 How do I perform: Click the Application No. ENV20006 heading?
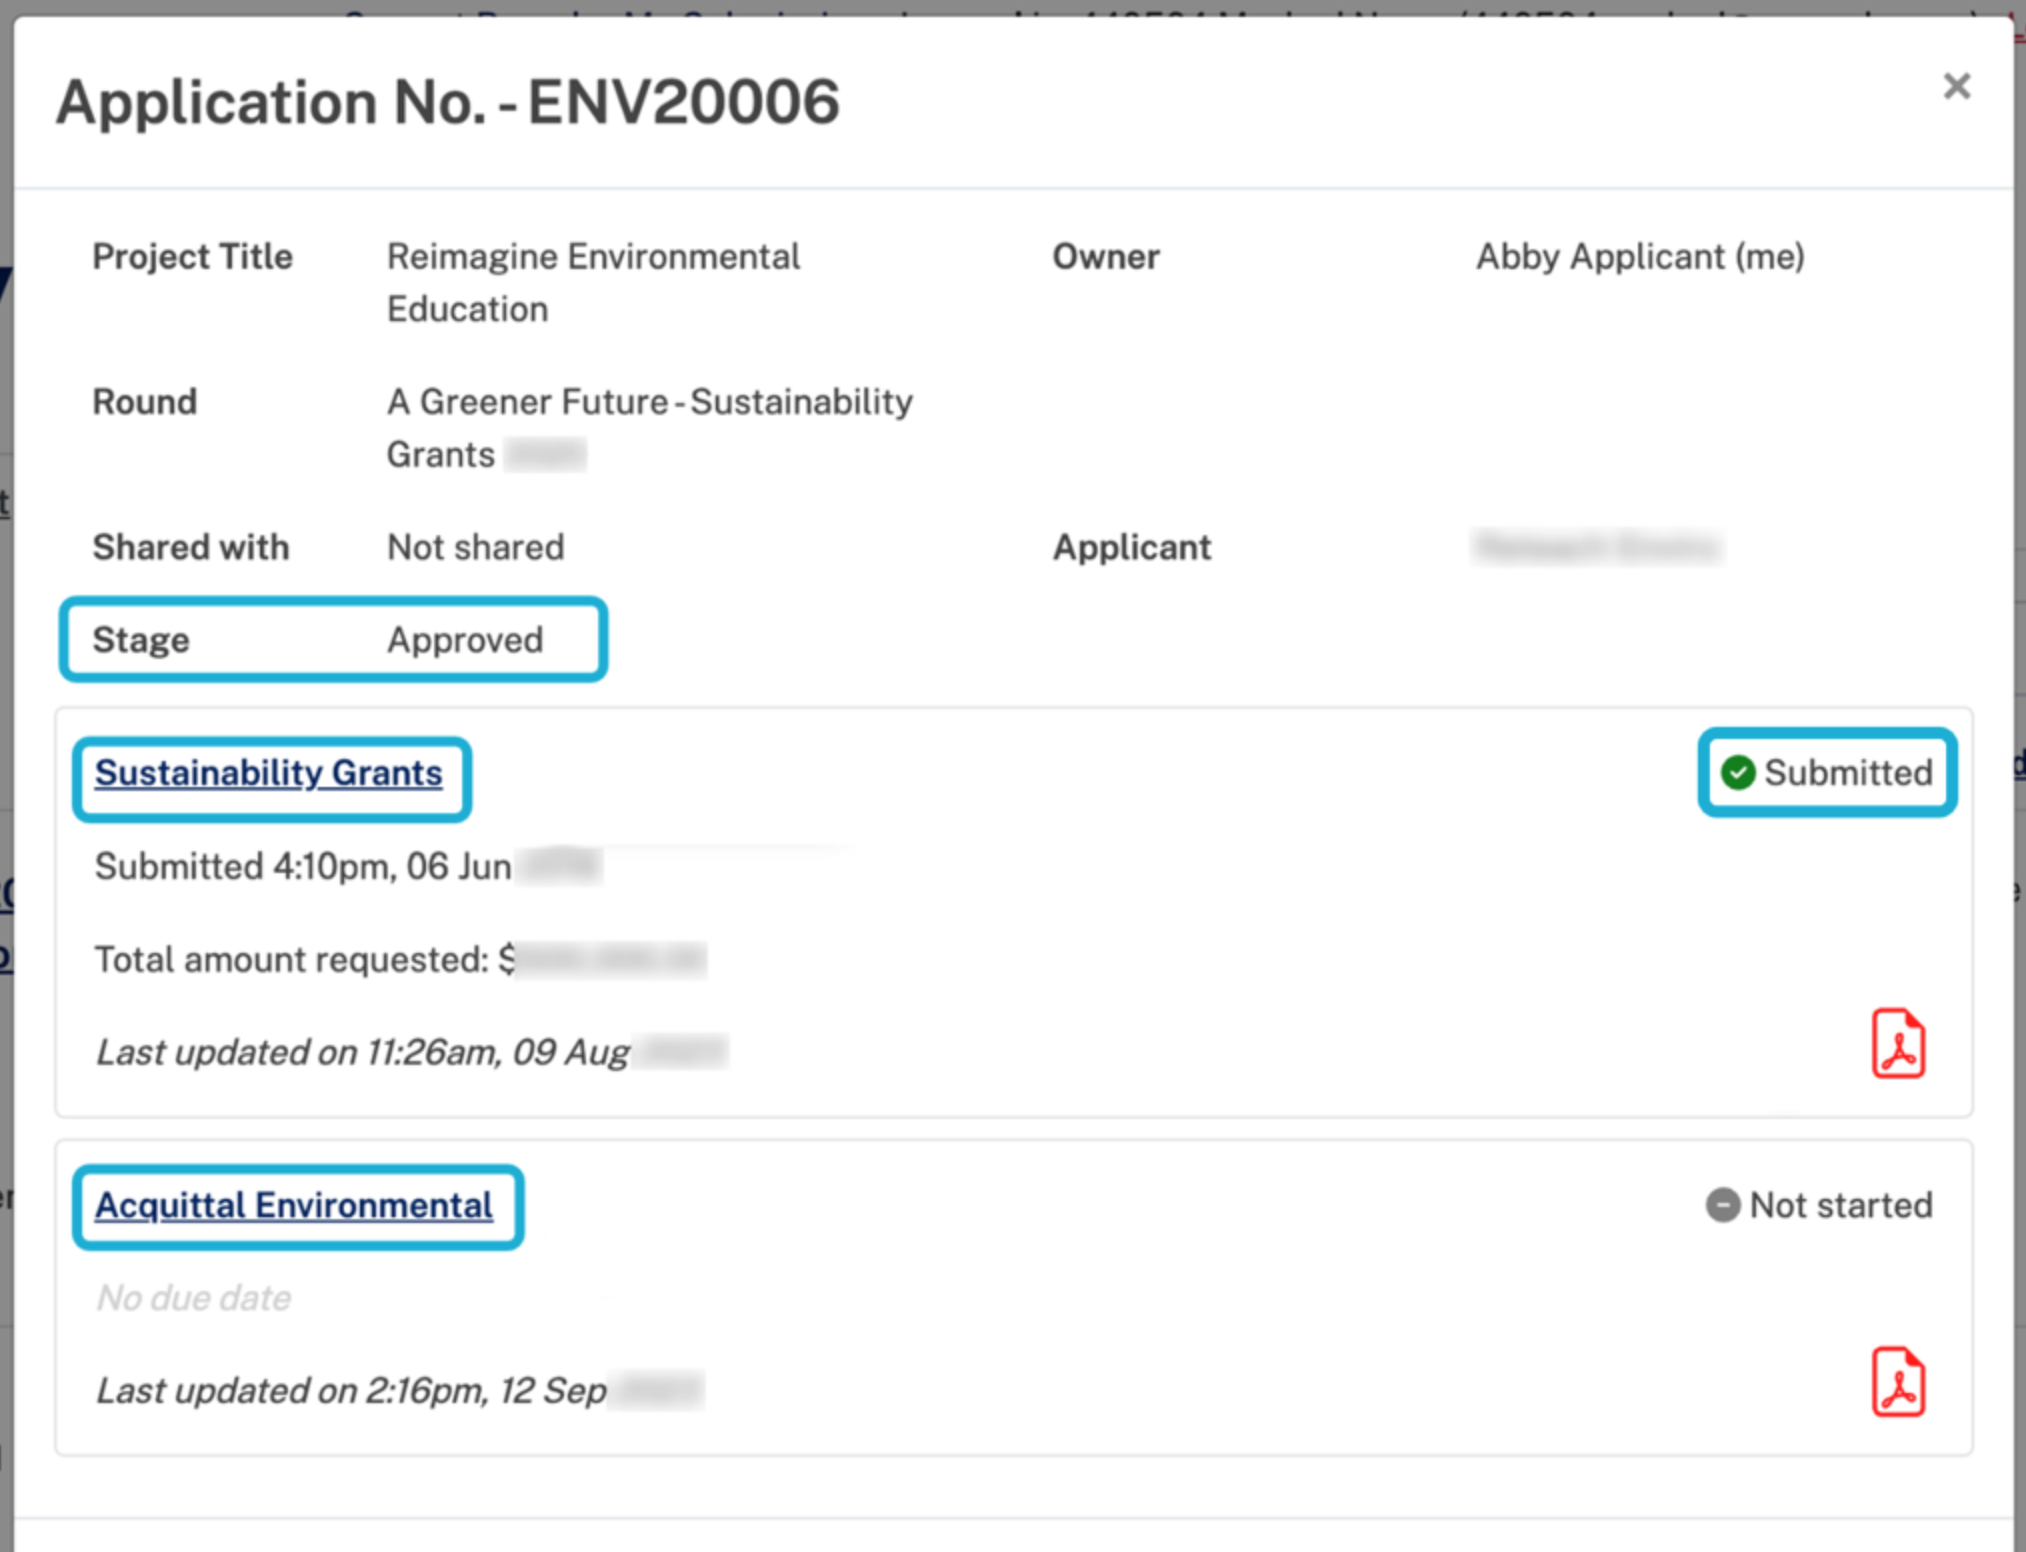pos(450,101)
